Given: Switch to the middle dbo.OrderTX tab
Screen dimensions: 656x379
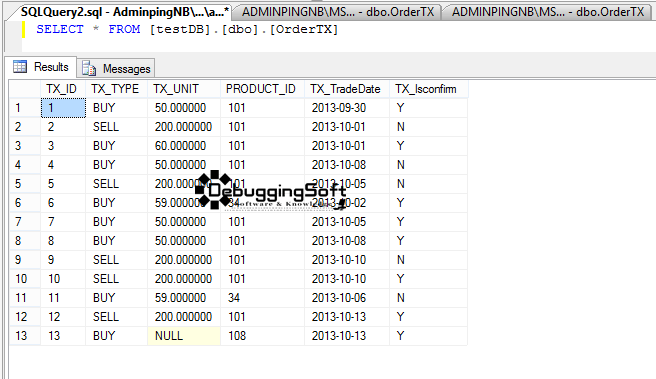Looking at the screenshot, I should click(x=338, y=12).
